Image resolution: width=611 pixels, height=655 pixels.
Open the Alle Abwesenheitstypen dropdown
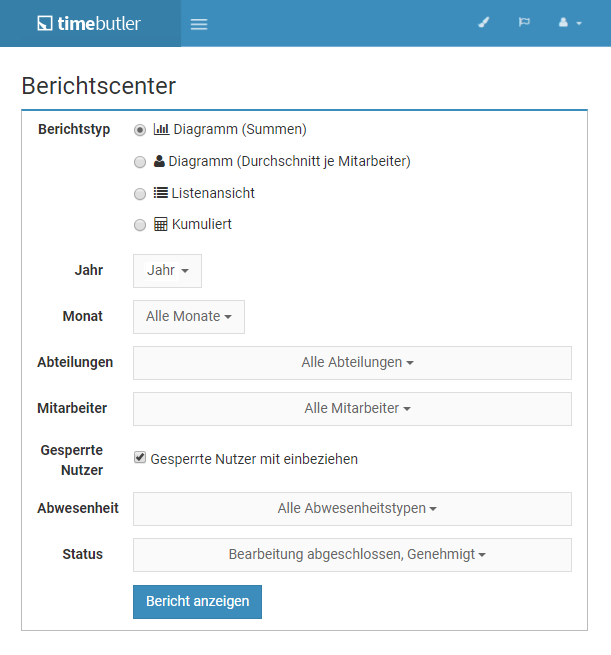pos(352,509)
